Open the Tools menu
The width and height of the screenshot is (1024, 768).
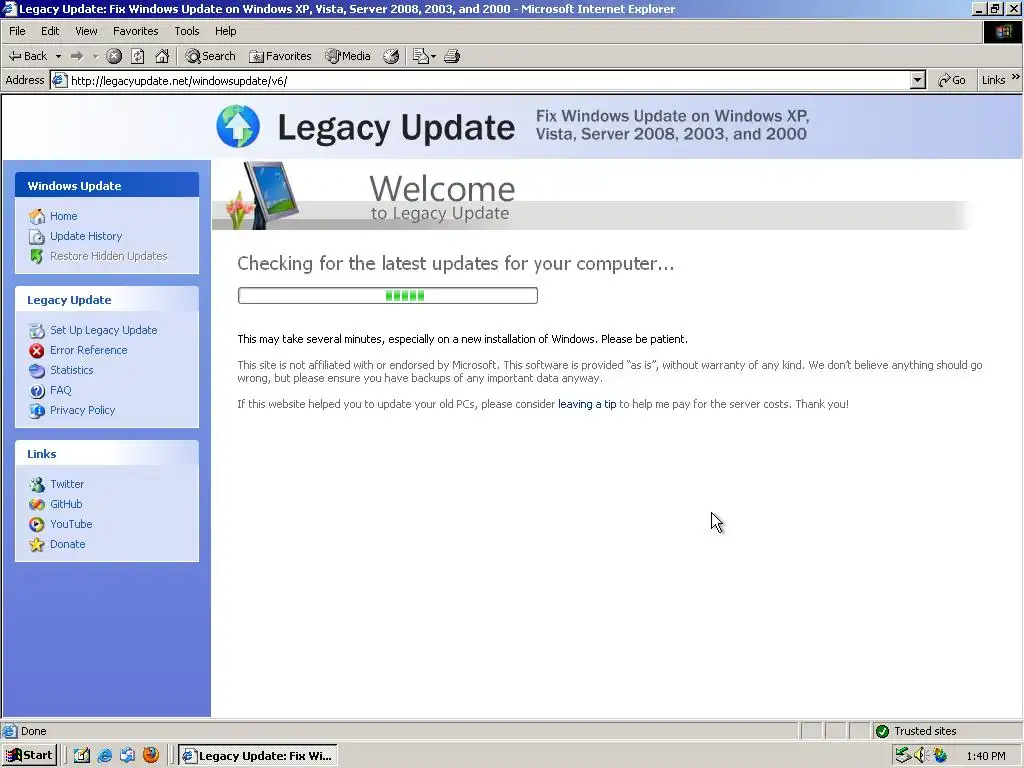tap(187, 31)
